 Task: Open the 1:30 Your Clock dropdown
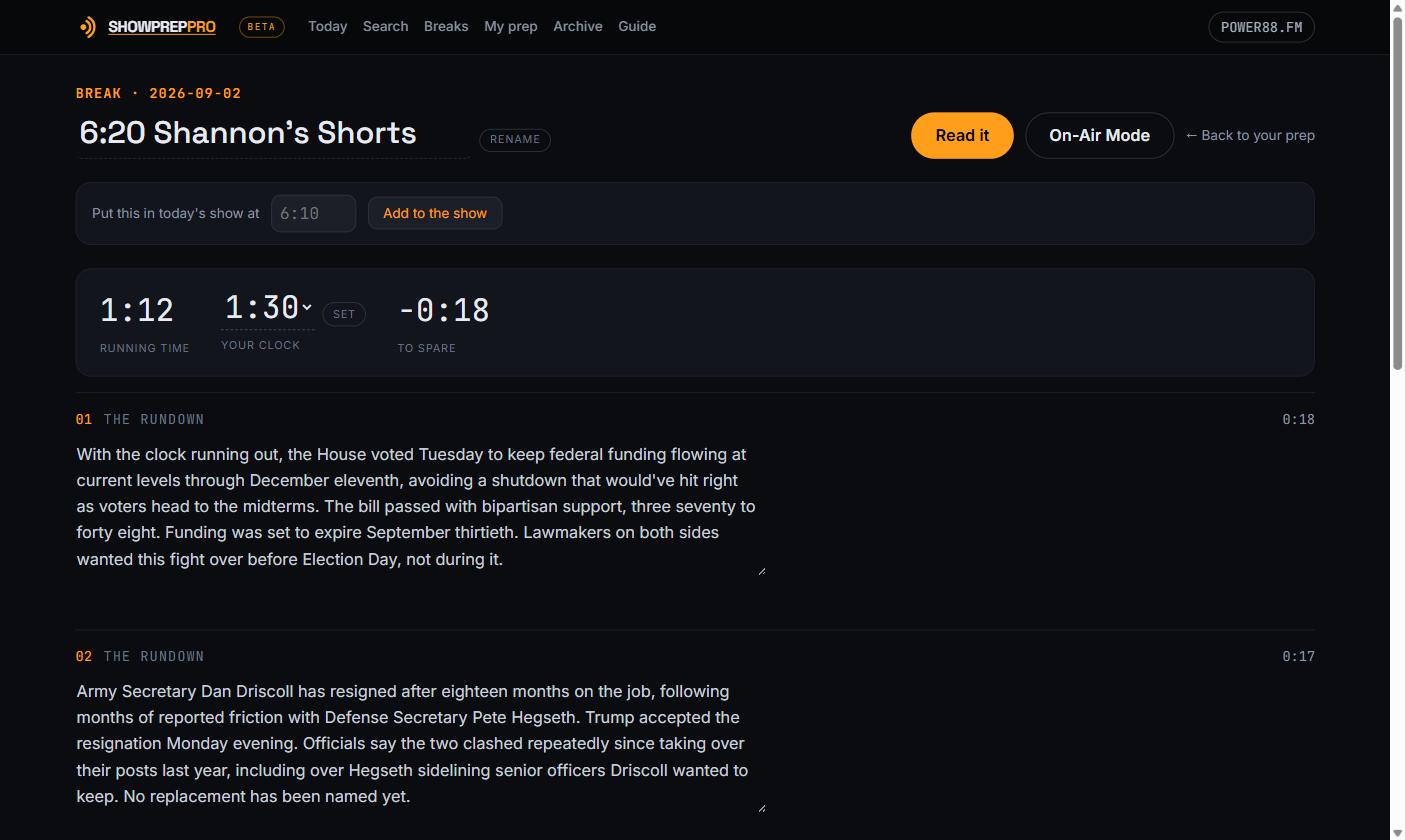(x=268, y=308)
